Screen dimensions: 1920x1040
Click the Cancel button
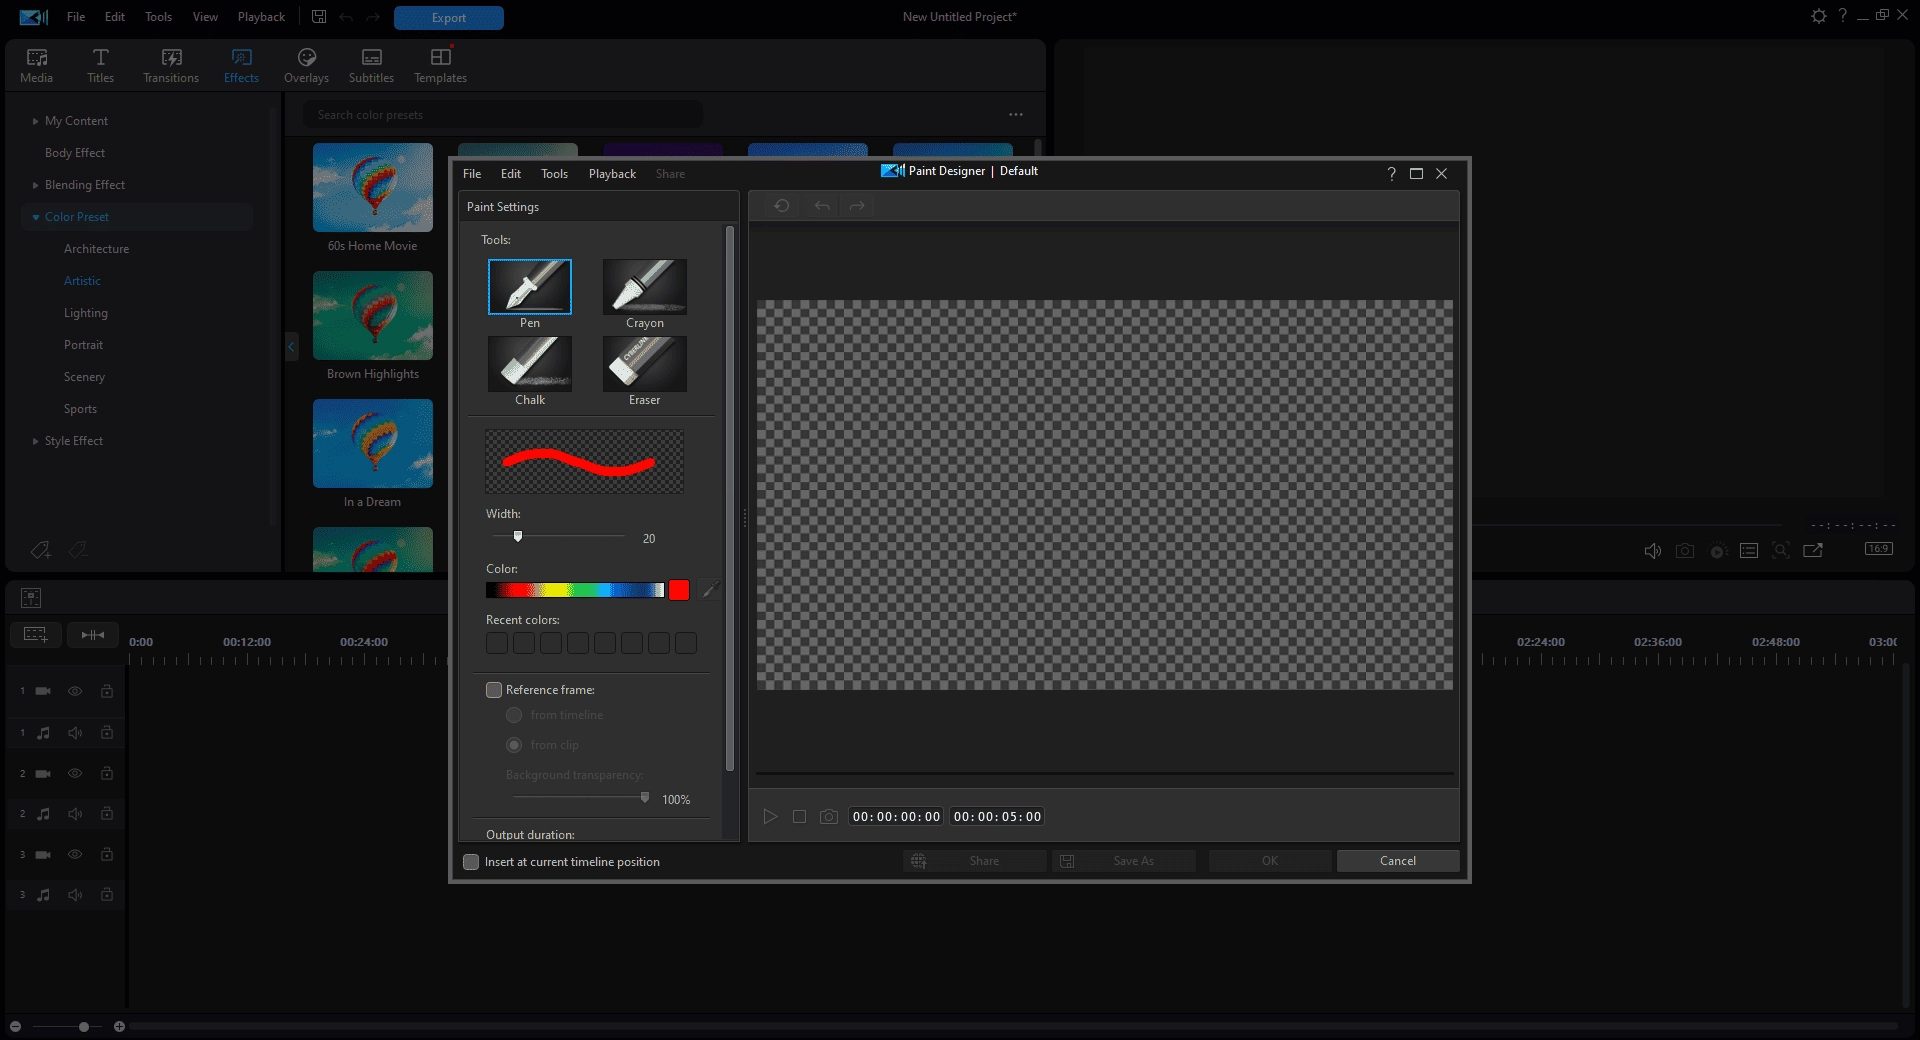pyautogui.click(x=1398, y=861)
